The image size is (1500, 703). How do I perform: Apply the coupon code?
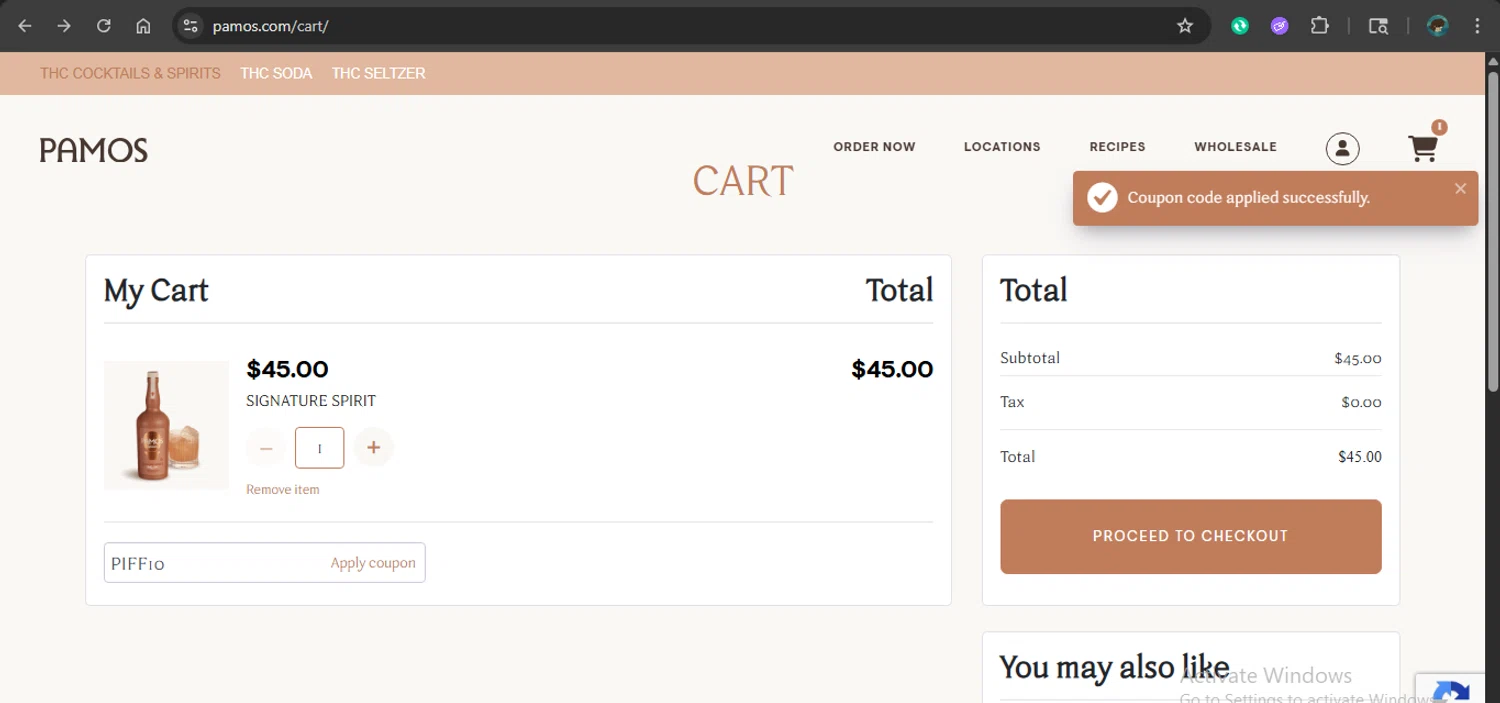373,563
